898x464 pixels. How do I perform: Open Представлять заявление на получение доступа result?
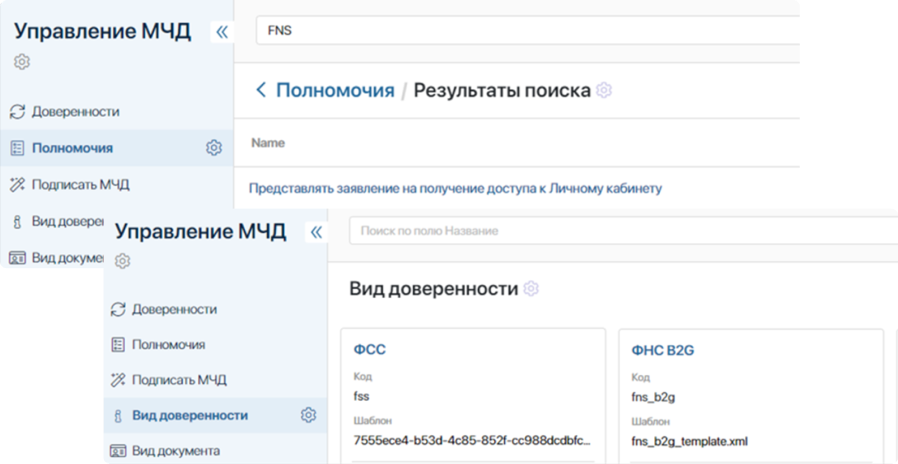point(455,188)
